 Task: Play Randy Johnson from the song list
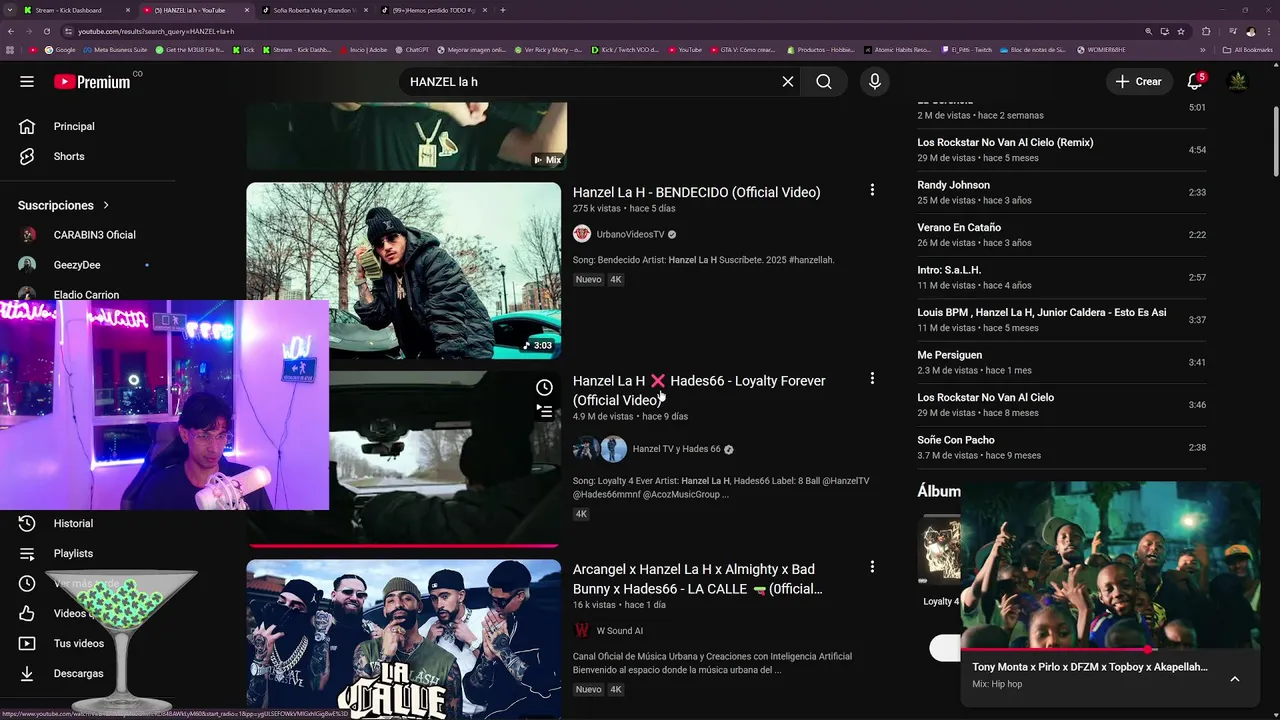coord(1061,192)
